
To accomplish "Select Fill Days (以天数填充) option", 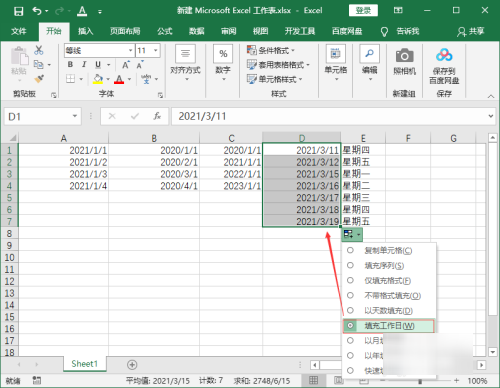I will point(389,311).
